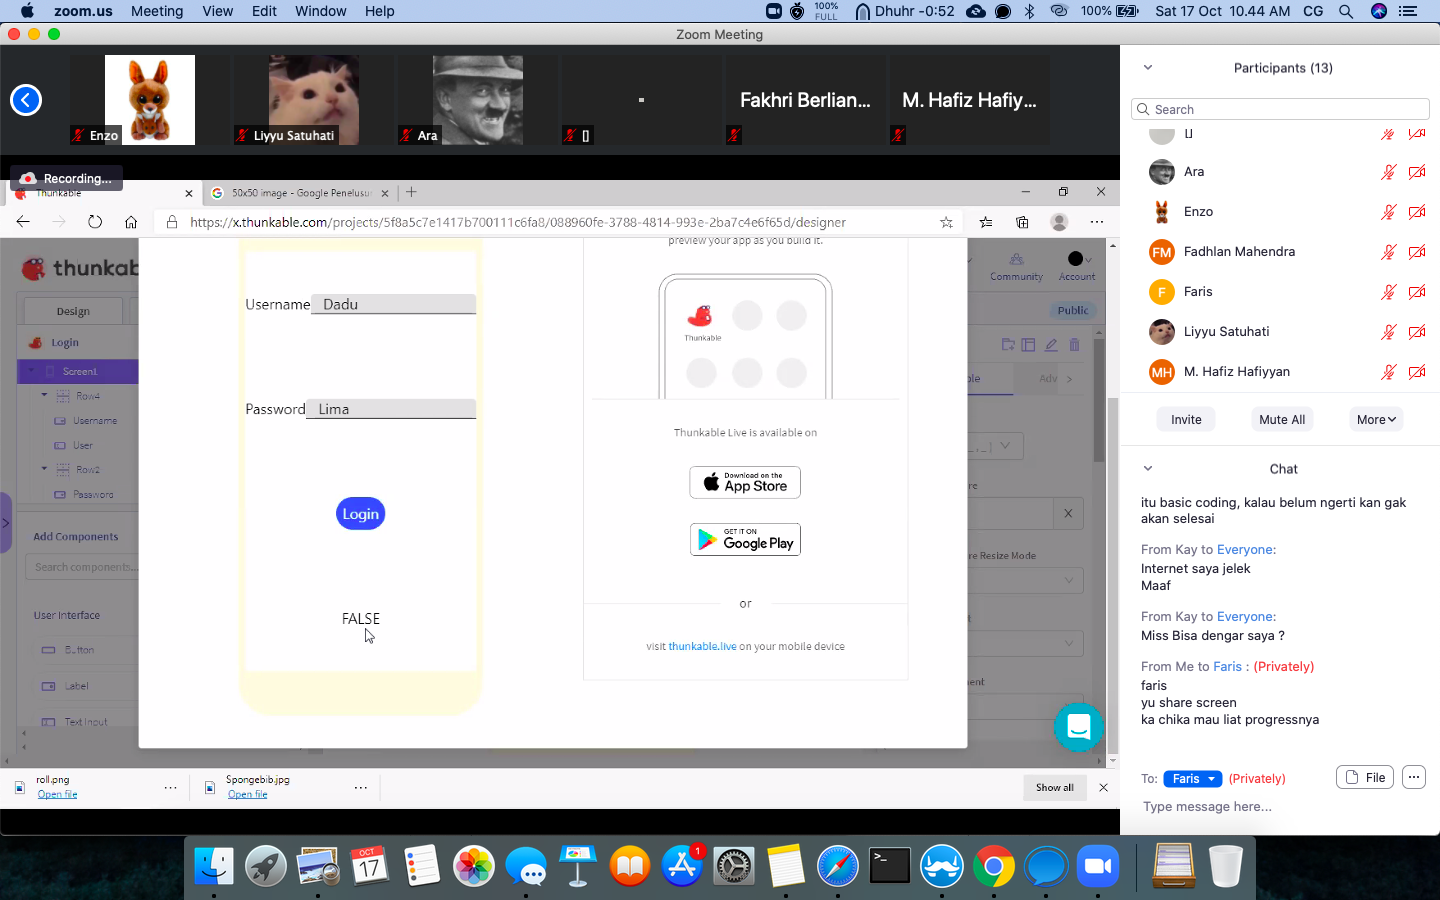Viewport: 1440px width, 900px height.
Task: Click the browser back arrow
Action: (x=23, y=222)
